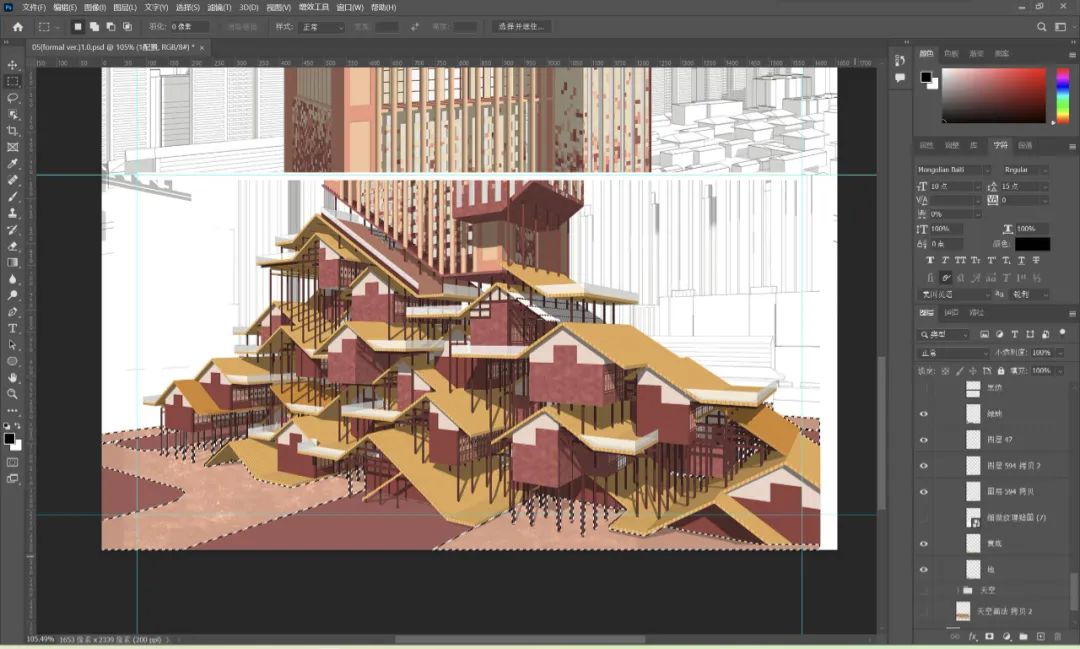Open the 滤镜(T) menu

[220, 8]
